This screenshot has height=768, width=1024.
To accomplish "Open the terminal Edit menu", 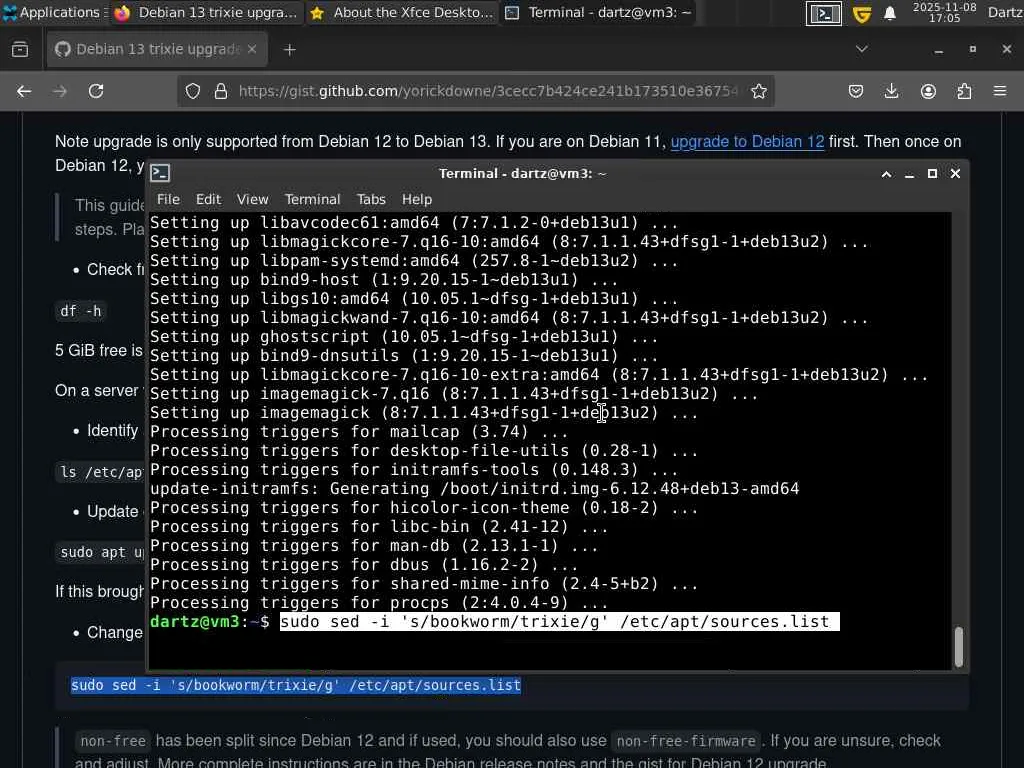I will tap(208, 199).
